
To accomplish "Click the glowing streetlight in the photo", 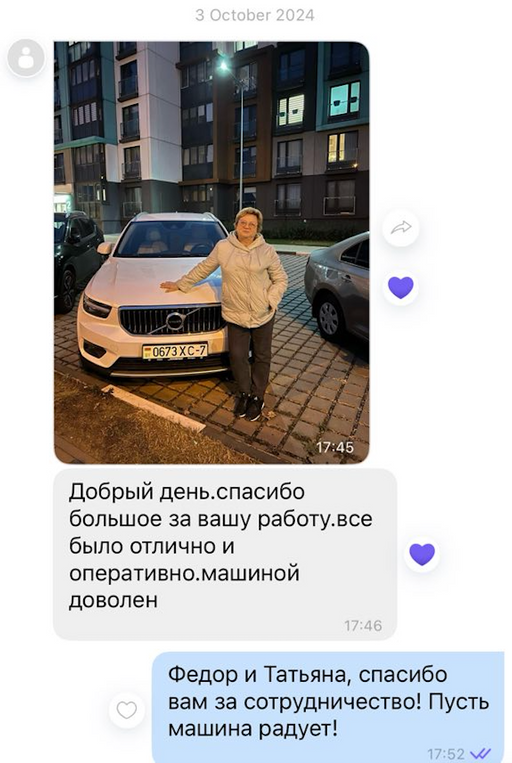I will (x=223, y=65).
